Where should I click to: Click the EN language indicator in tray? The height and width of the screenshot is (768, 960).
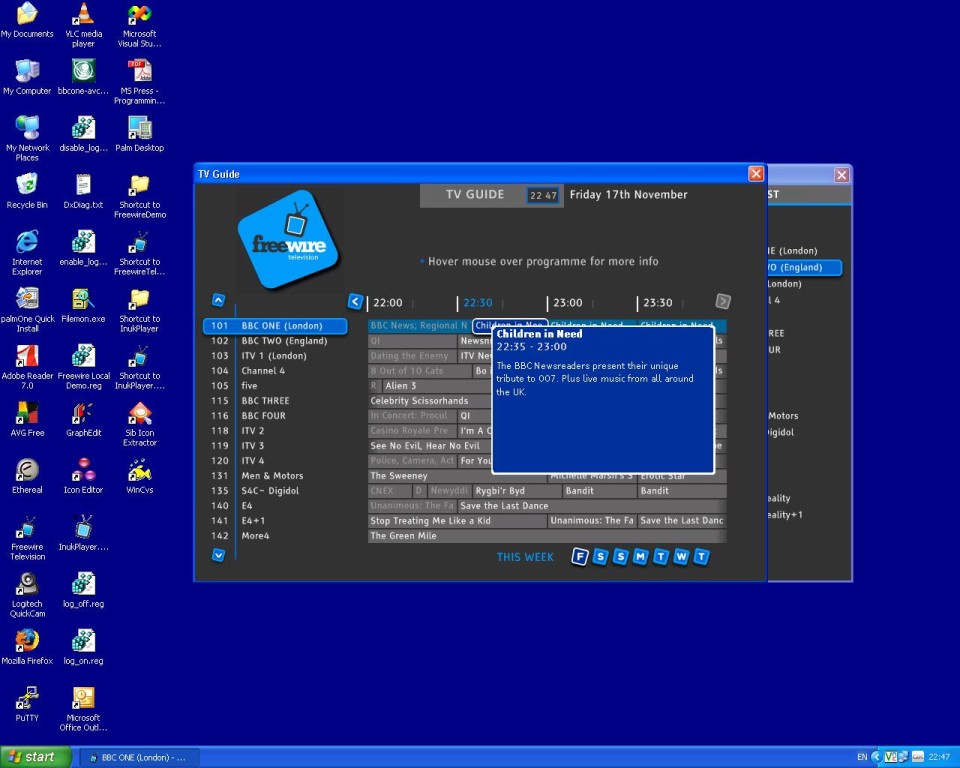(x=862, y=757)
